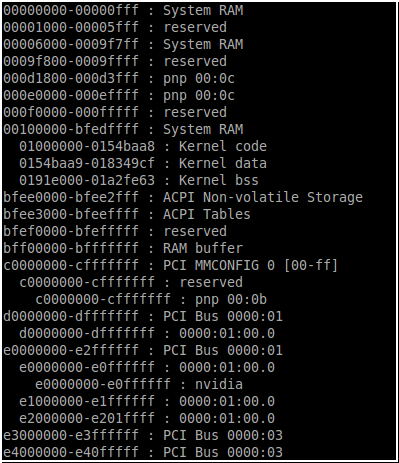The image size is (399, 463).
Task: Click the PCI MMCONFIG 0 [00-ff] line
Action: pos(171,266)
